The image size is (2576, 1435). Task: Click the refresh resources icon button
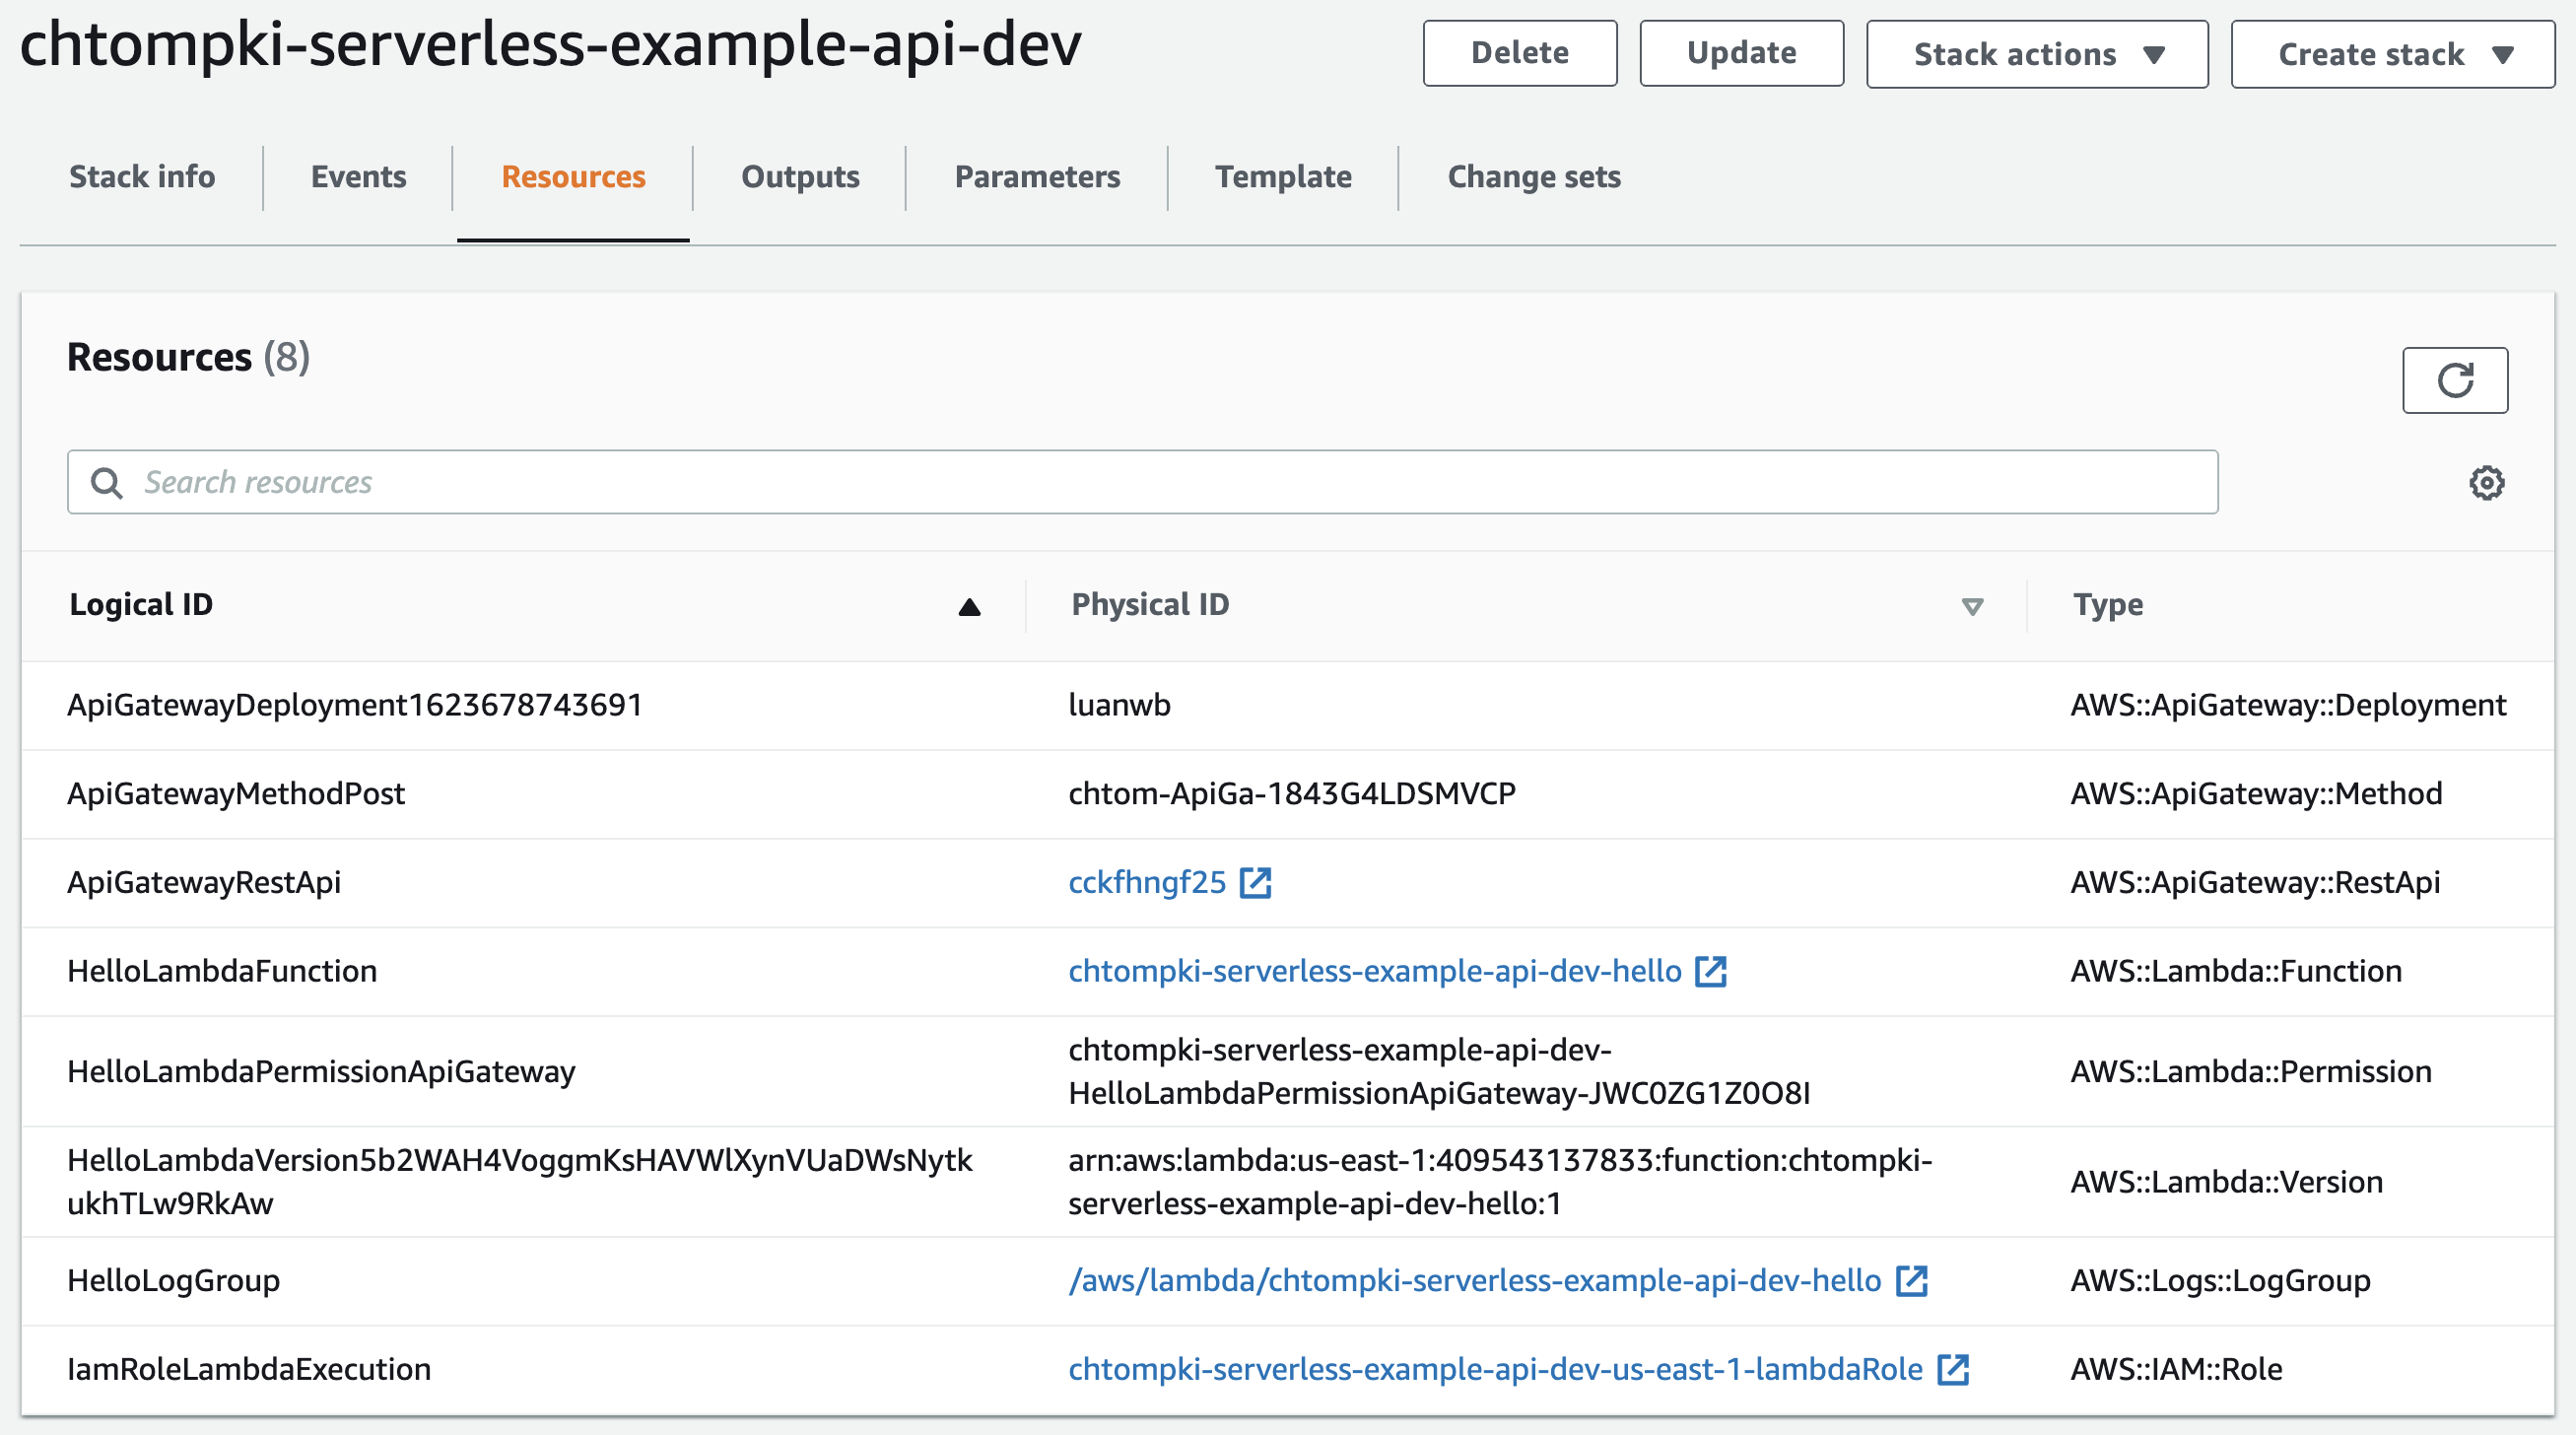pos(2454,380)
